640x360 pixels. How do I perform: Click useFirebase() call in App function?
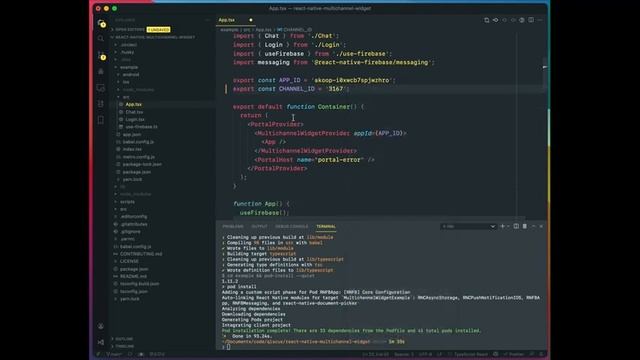264,213
